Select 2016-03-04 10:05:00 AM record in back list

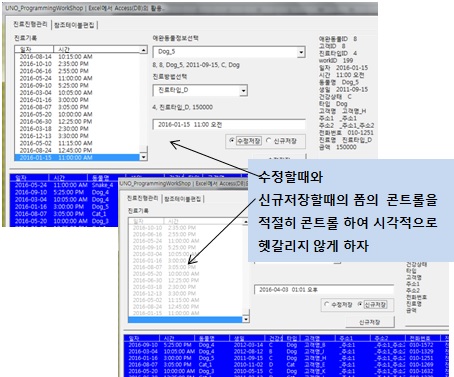click(x=77, y=93)
